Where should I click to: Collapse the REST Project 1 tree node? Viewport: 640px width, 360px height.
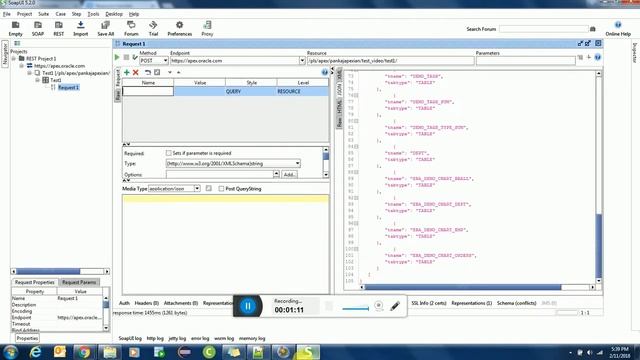[x=14, y=58]
